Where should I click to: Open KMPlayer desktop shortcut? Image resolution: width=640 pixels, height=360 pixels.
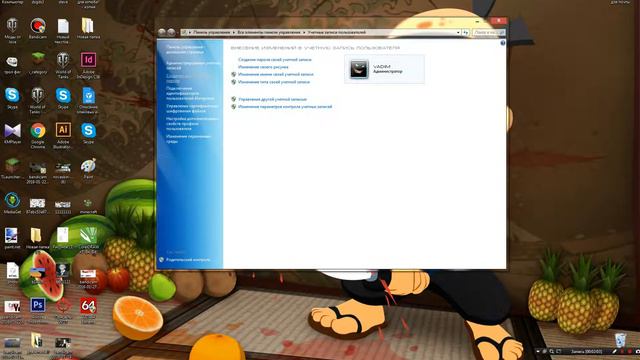point(12,133)
